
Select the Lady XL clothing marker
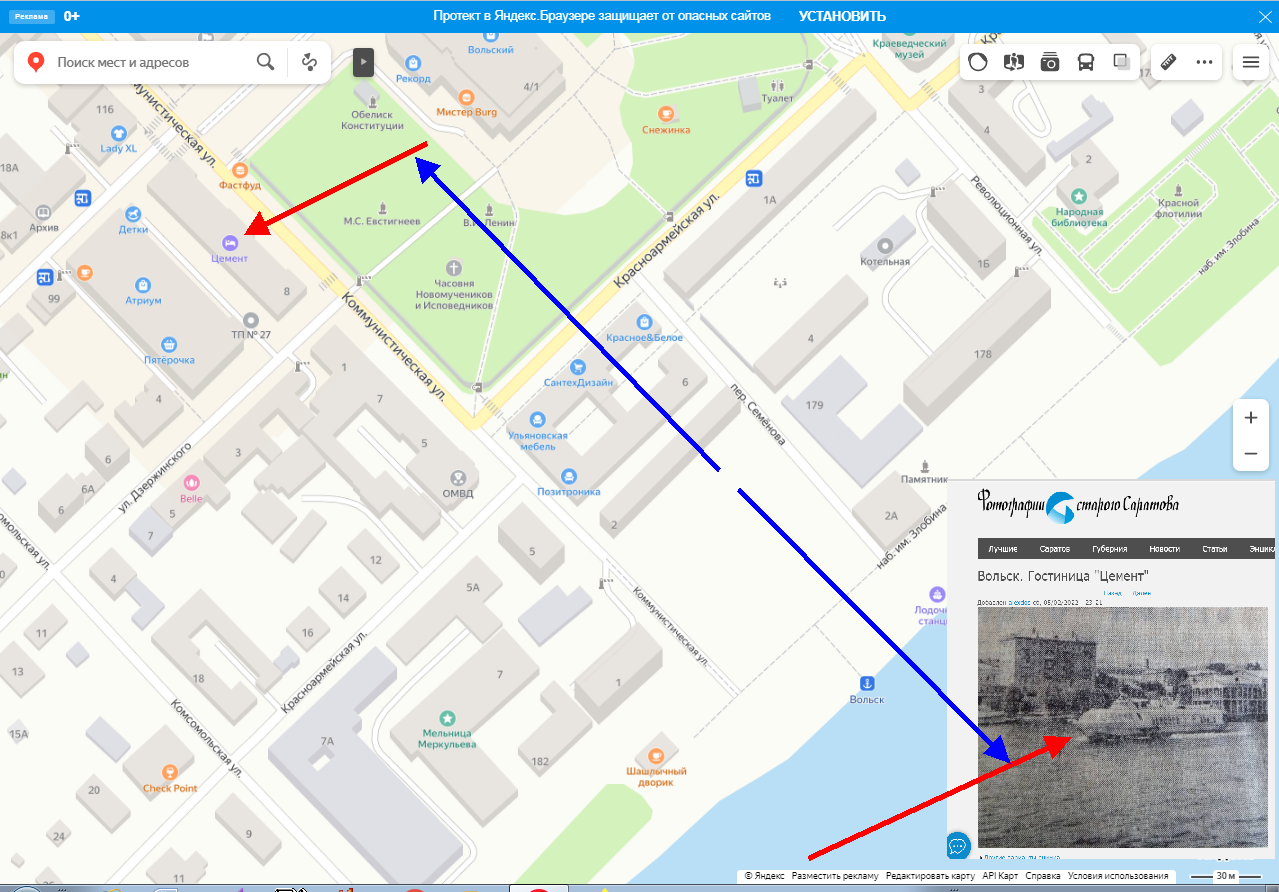coord(118,133)
